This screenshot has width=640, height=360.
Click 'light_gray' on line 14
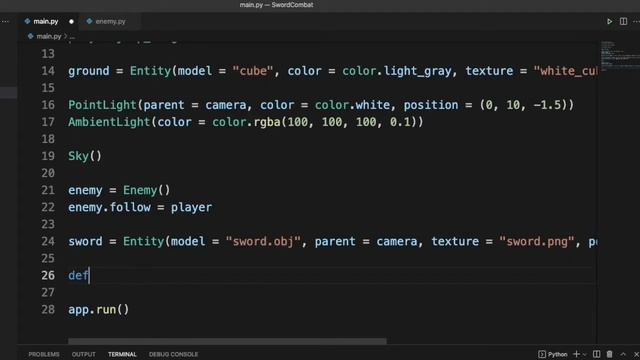point(418,71)
